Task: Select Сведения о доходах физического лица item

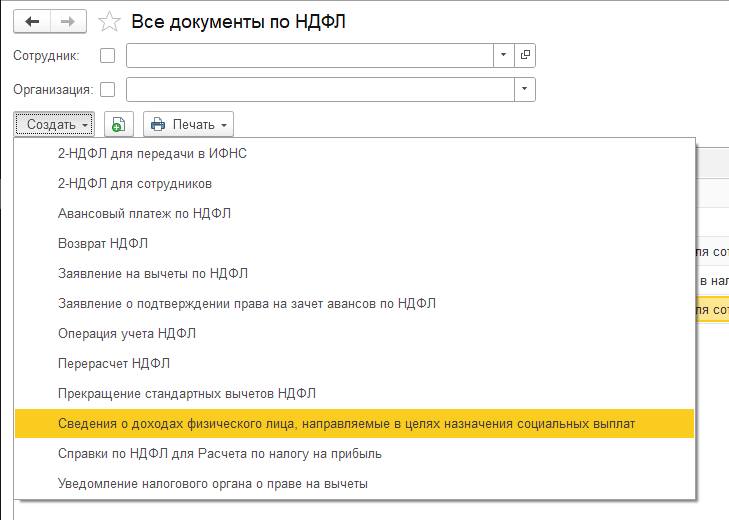Action: [347, 424]
